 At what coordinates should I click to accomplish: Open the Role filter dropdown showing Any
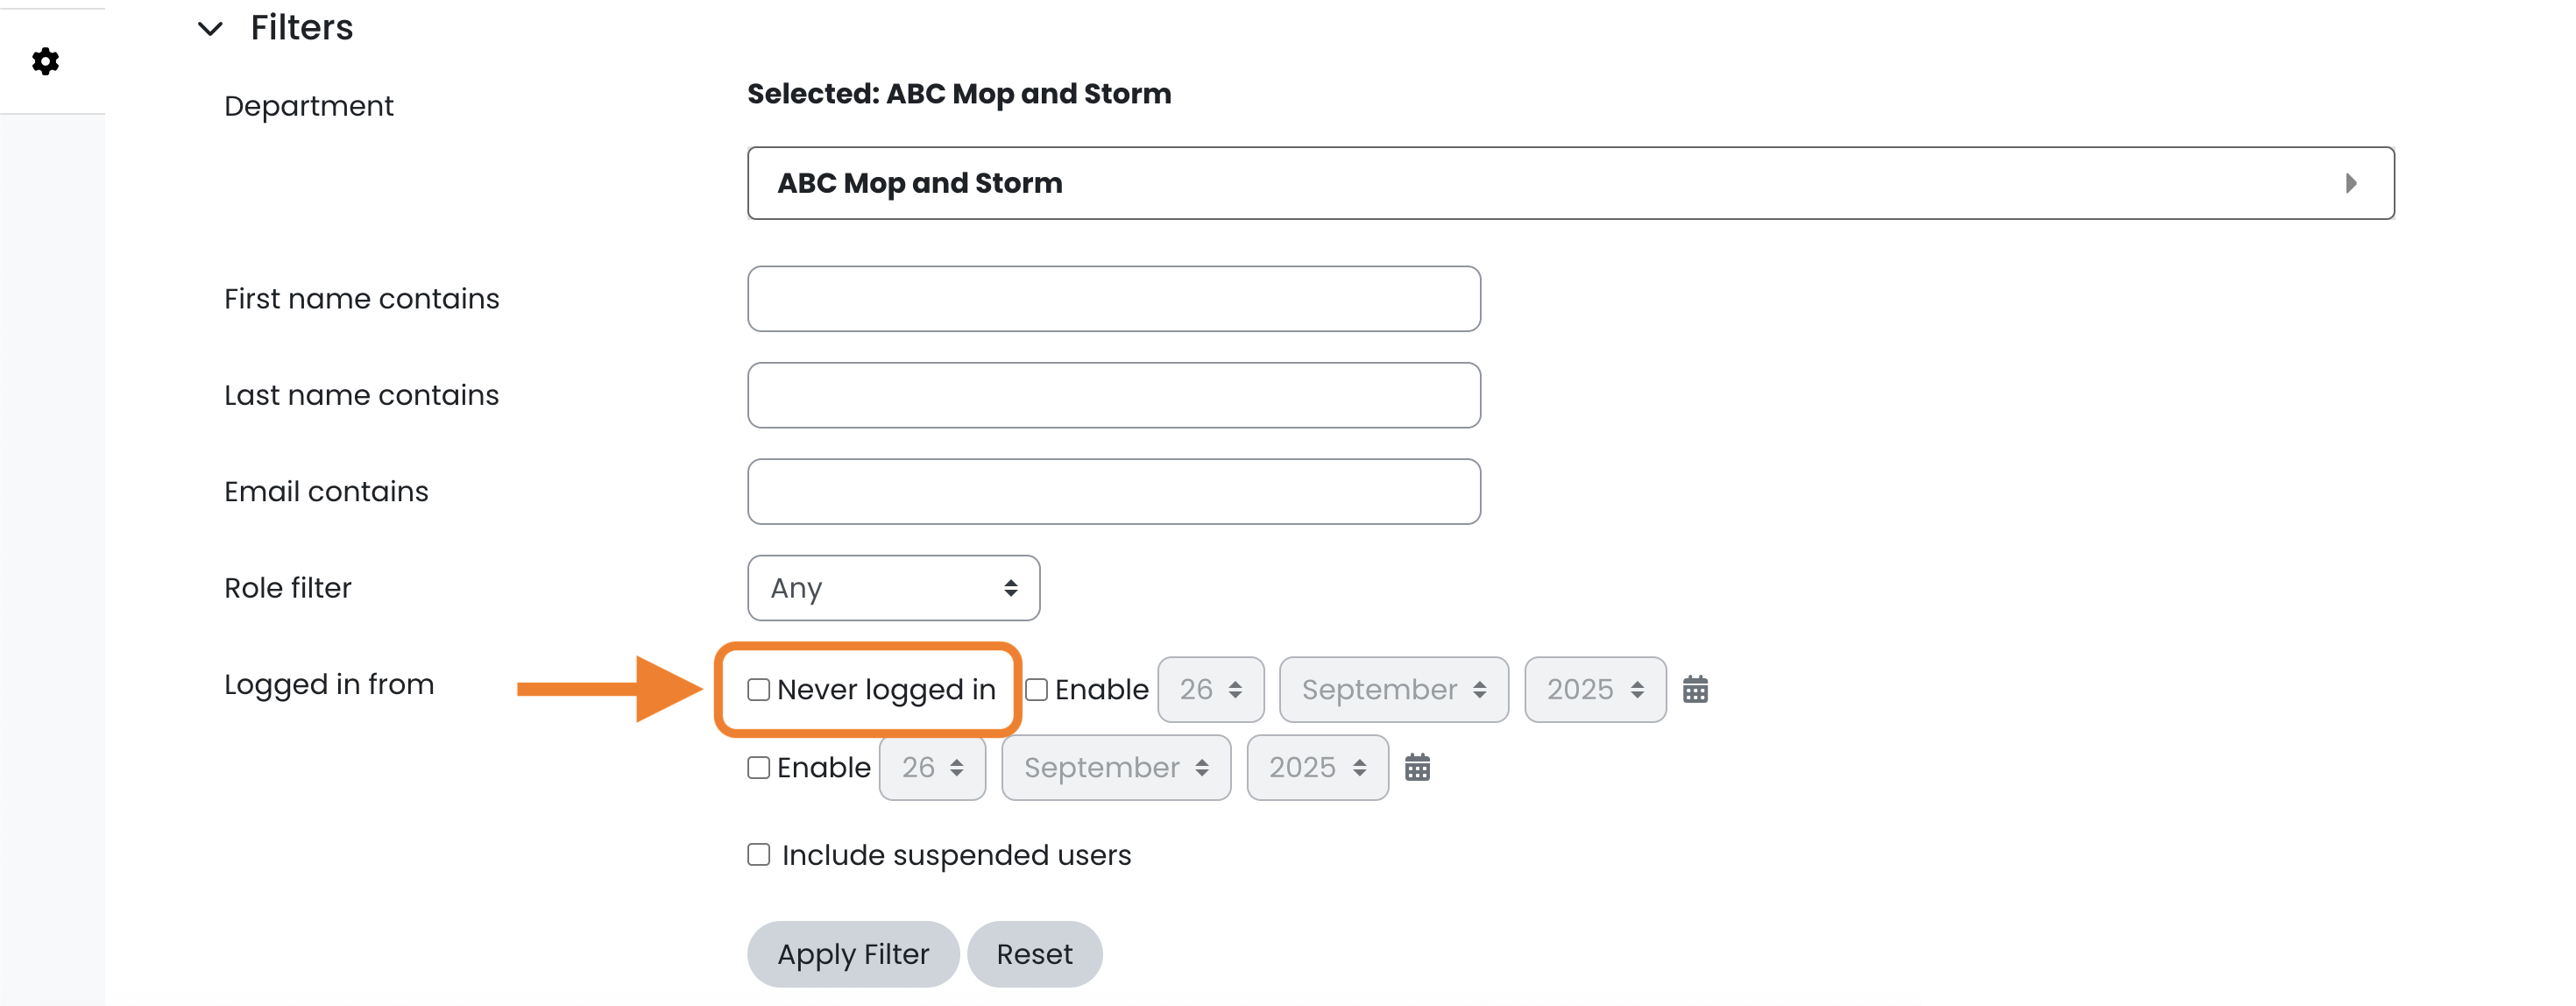(893, 588)
